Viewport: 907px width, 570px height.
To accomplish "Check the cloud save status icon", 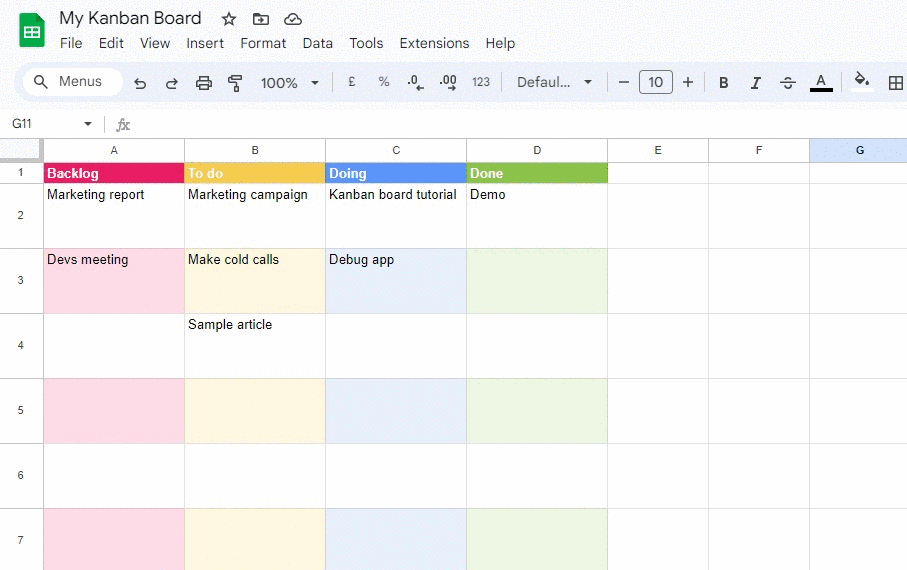I will [x=293, y=19].
